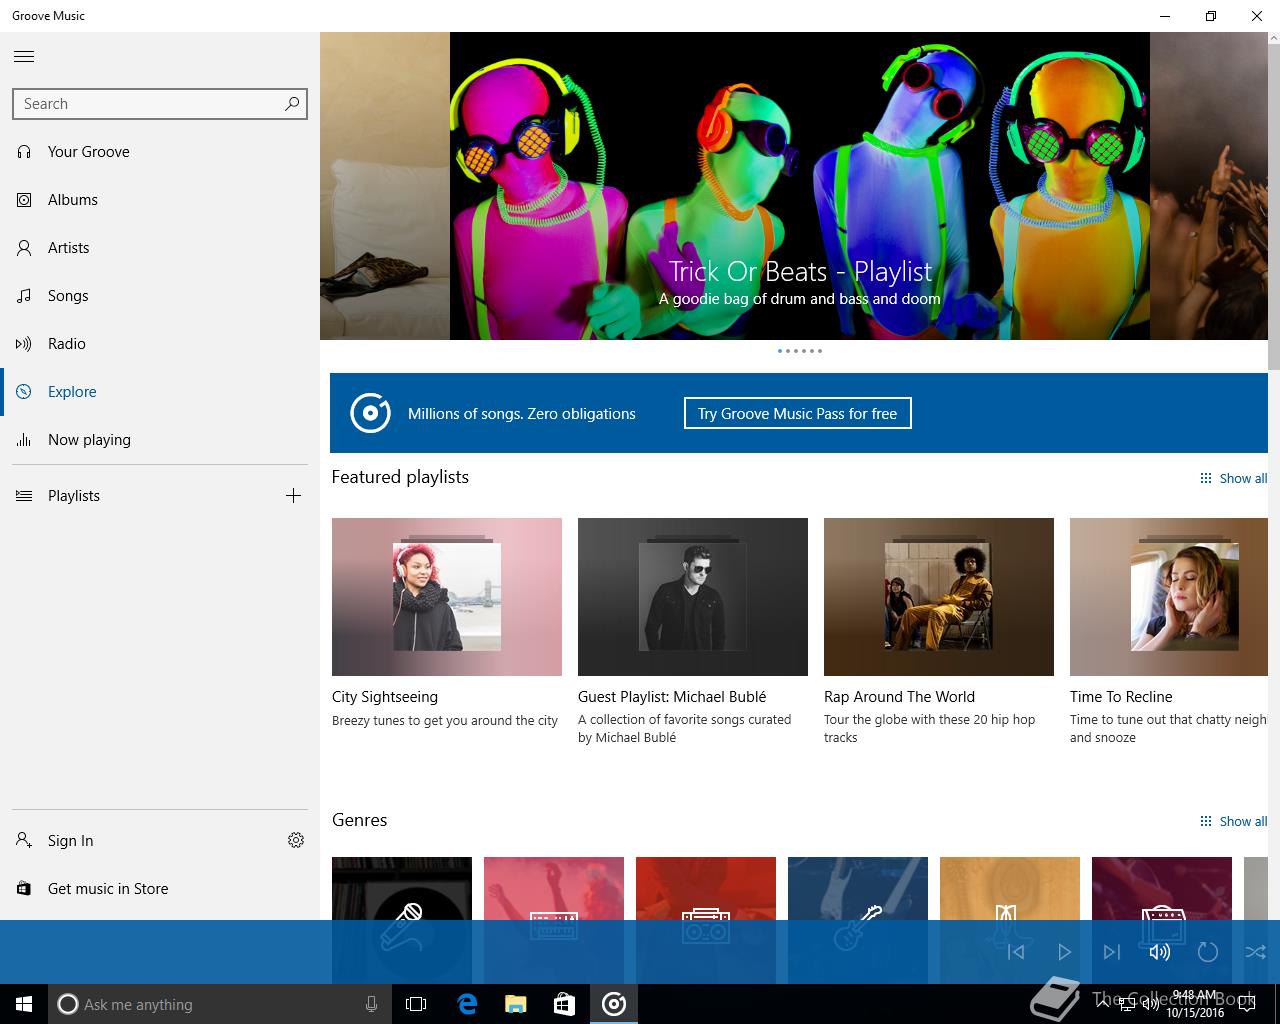Skip to next track
This screenshot has width=1280, height=1024.
[1112, 952]
